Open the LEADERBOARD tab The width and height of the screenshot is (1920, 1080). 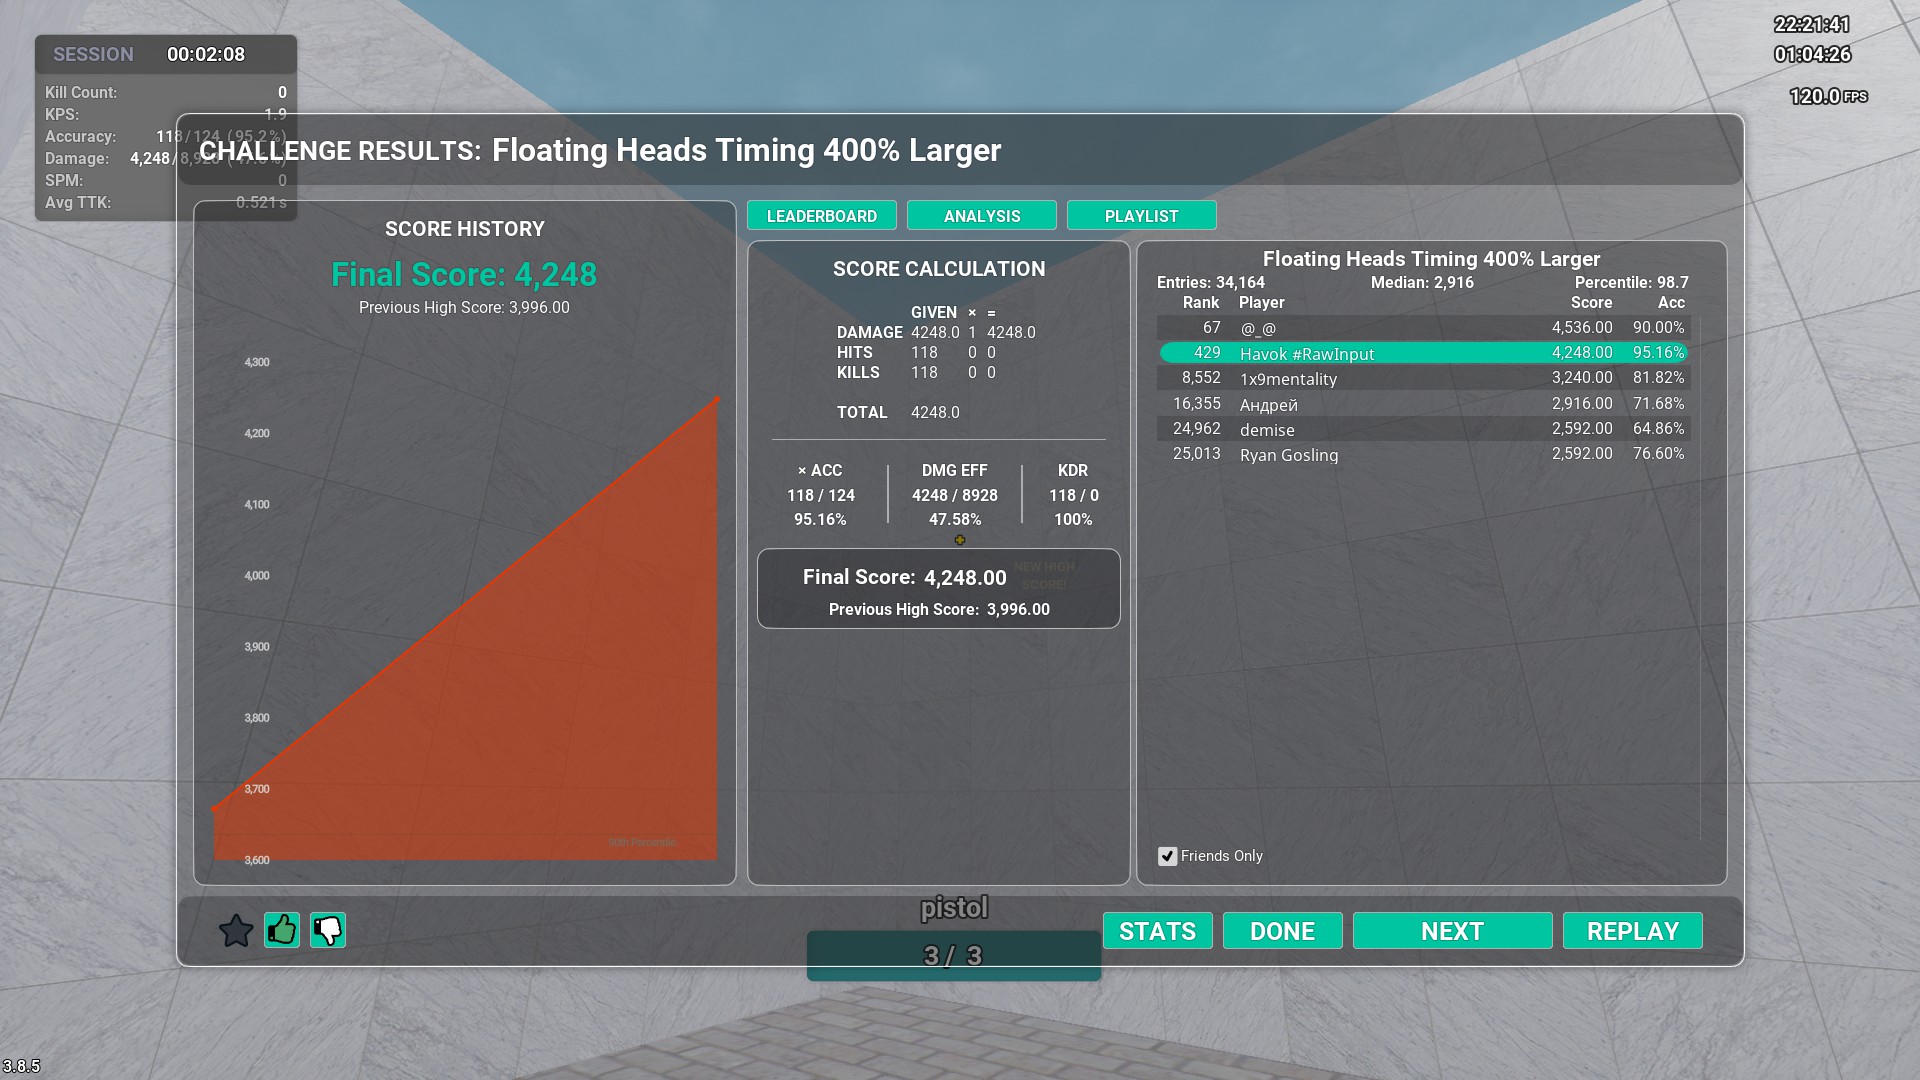pos(821,216)
